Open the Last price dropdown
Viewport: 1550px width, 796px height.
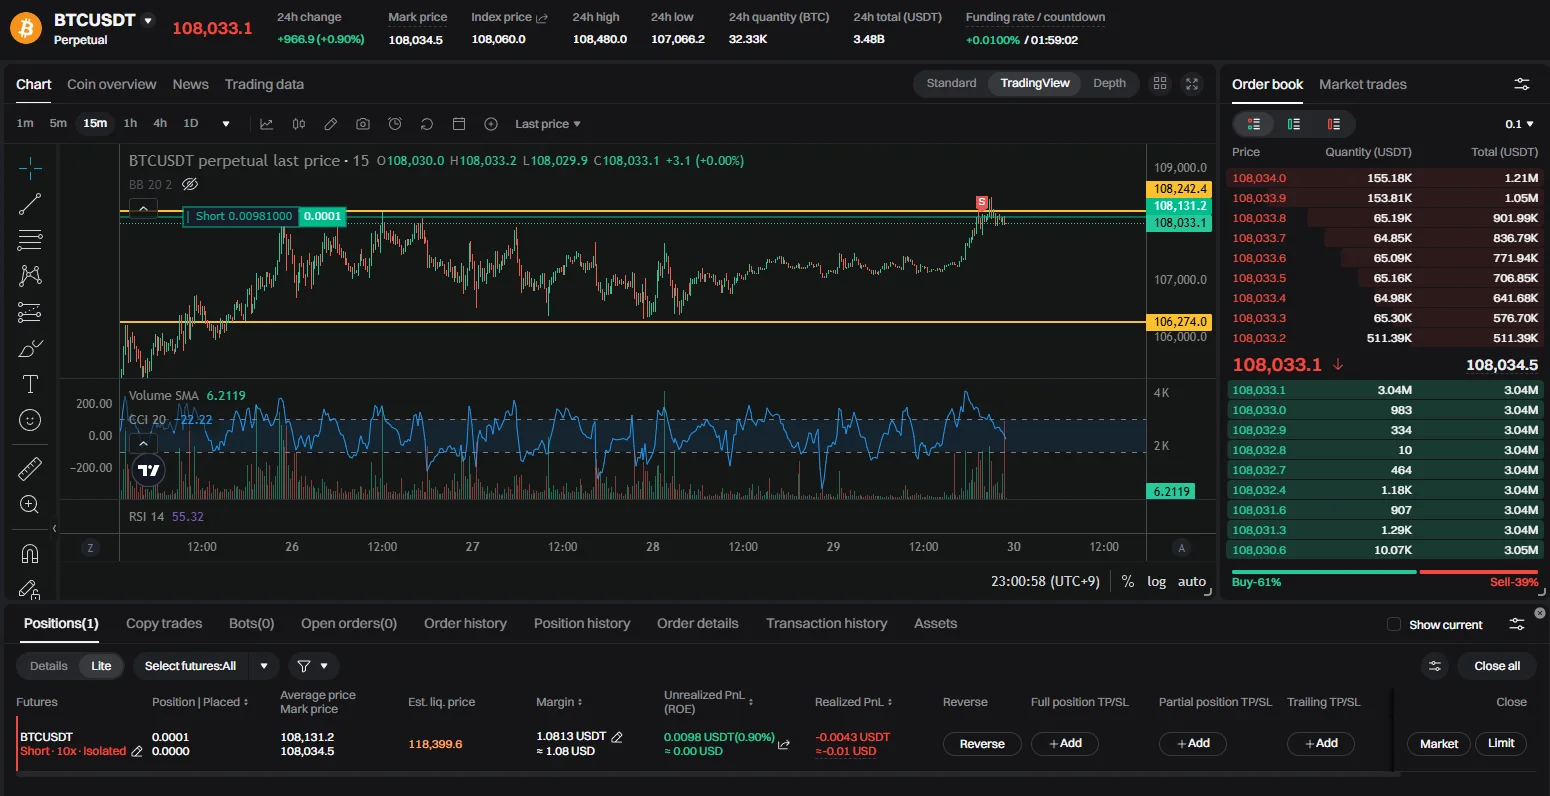click(547, 124)
